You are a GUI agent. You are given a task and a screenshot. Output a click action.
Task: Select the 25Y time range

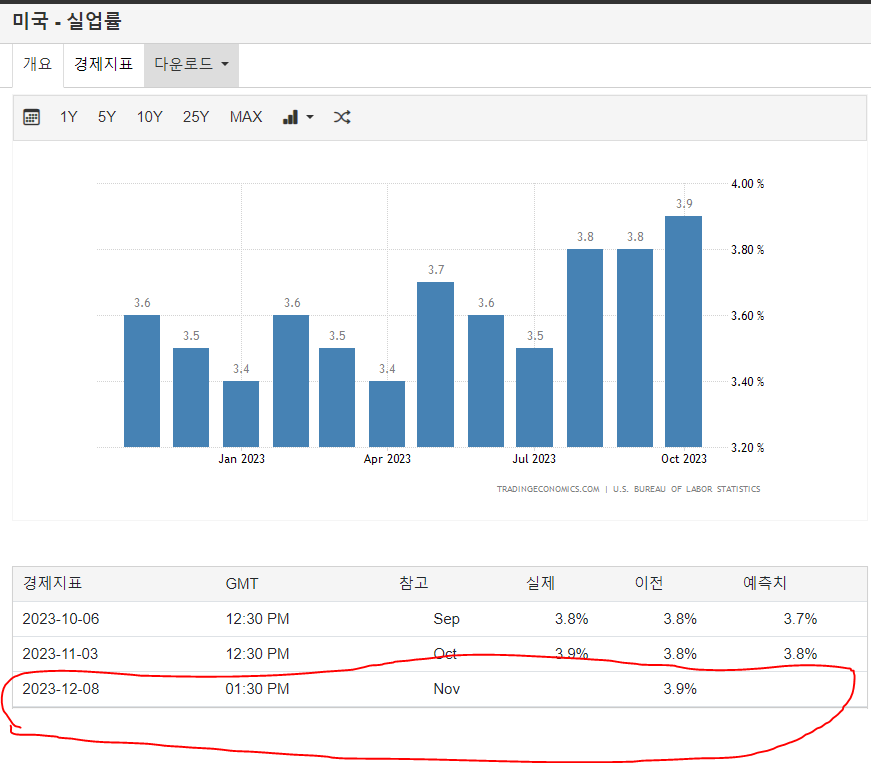(x=196, y=117)
